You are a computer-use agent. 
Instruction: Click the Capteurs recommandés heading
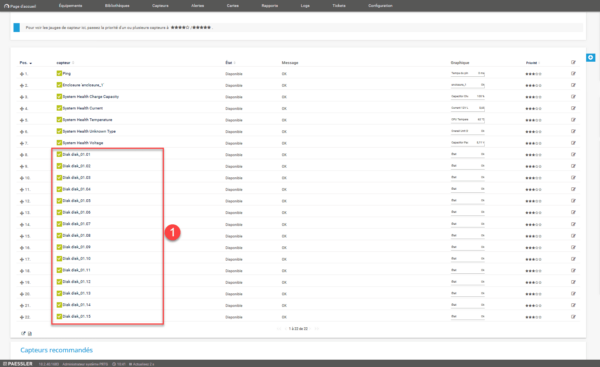(57, 350)
